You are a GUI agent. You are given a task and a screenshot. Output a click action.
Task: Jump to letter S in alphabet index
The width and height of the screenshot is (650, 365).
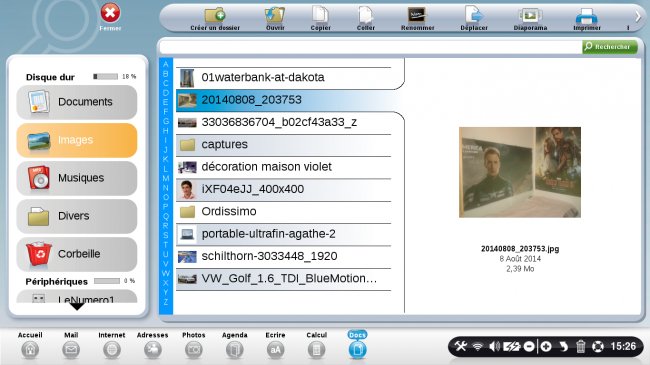tap(165, 235)
